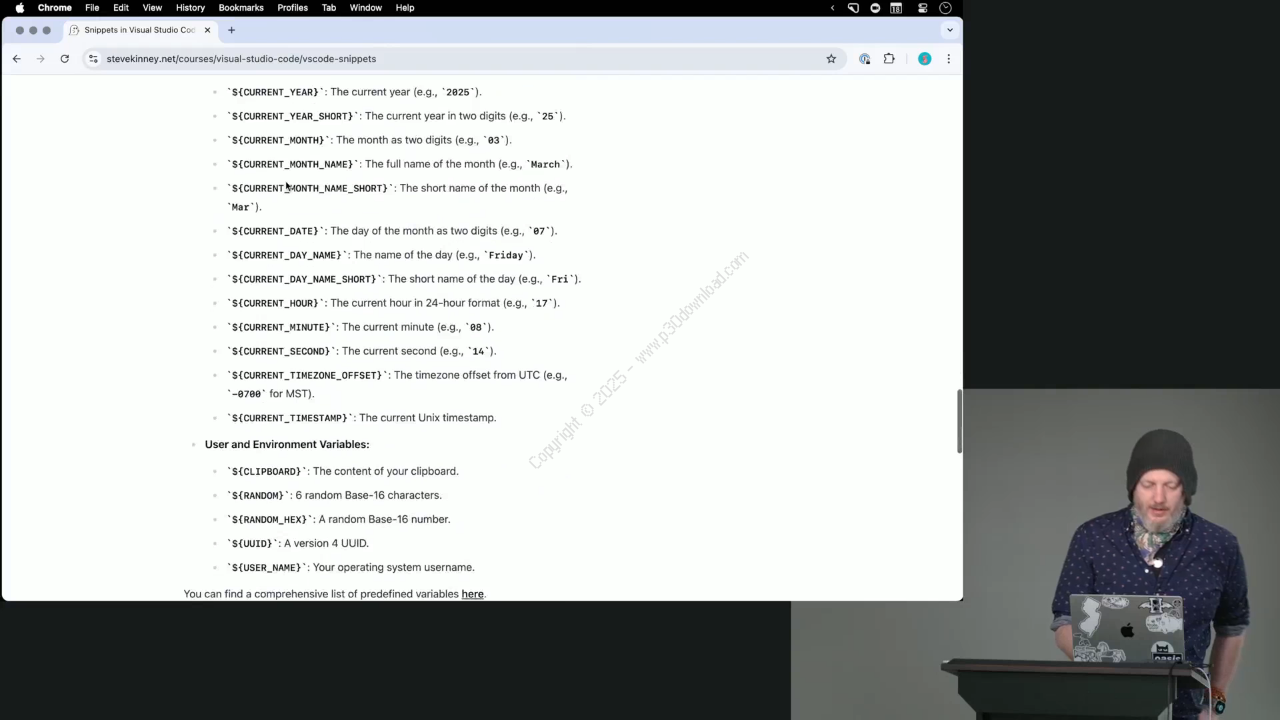Click the ${CLIPBOARD} variable text
This screenshot has width=1280, height=720.
coord(267,471)
